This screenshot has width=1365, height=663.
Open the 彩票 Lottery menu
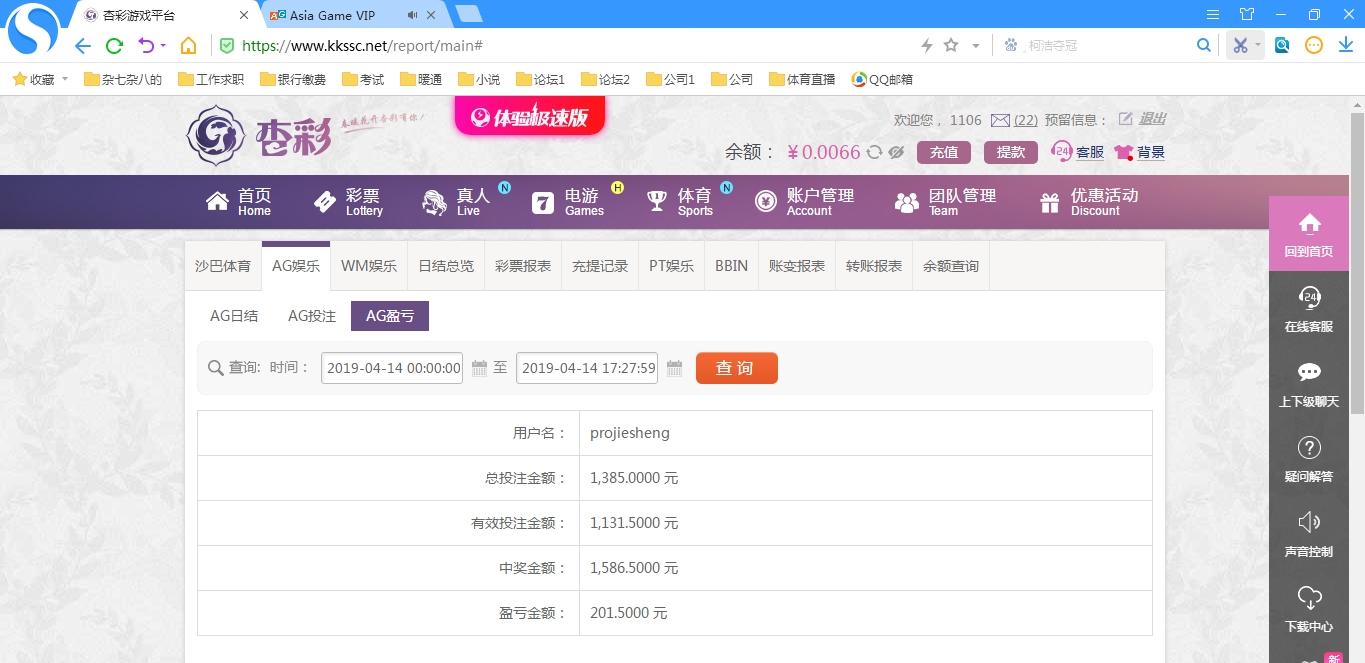(x=348, y=202)
